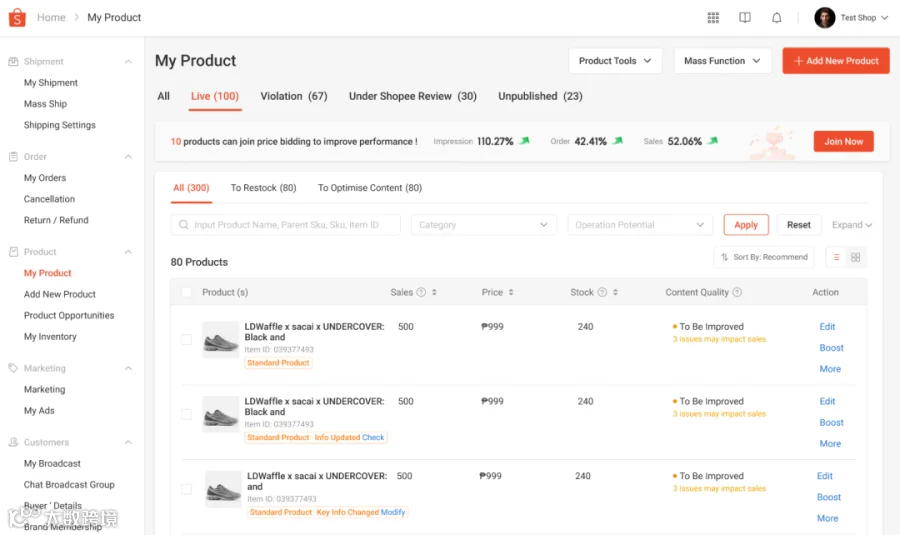
Task: Click the Order sidebar section icon
Action: pos(13,157)
